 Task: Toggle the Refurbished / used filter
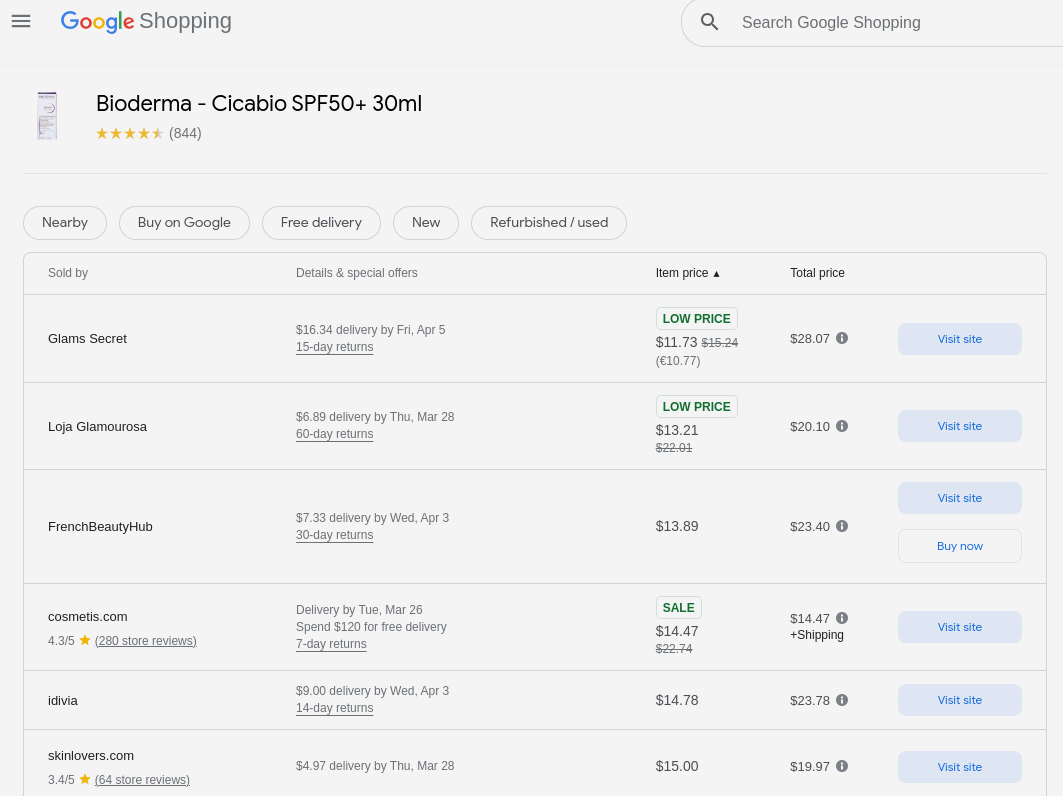click(549, 223)
